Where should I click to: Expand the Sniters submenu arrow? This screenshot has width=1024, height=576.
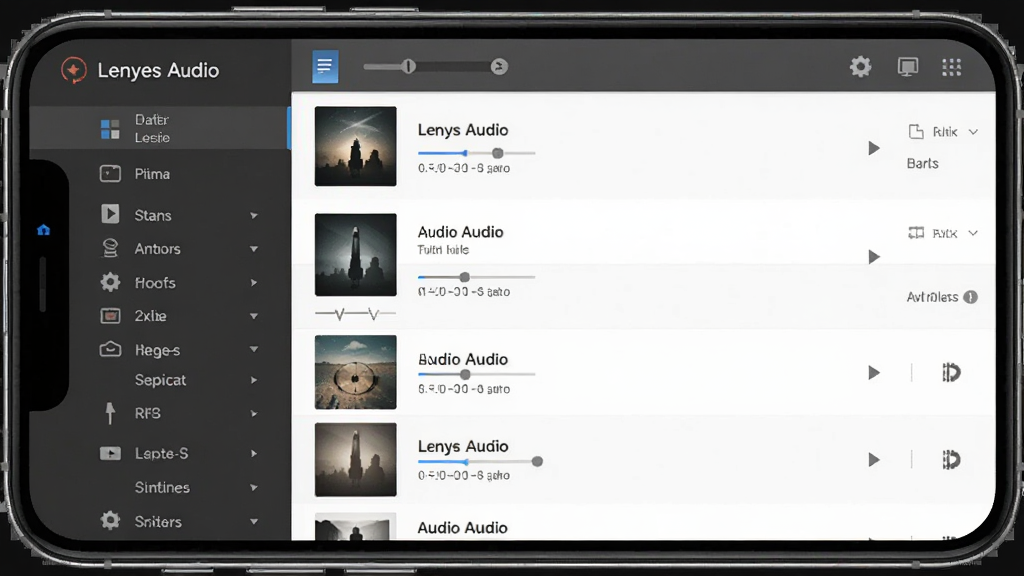coord(254,521)
